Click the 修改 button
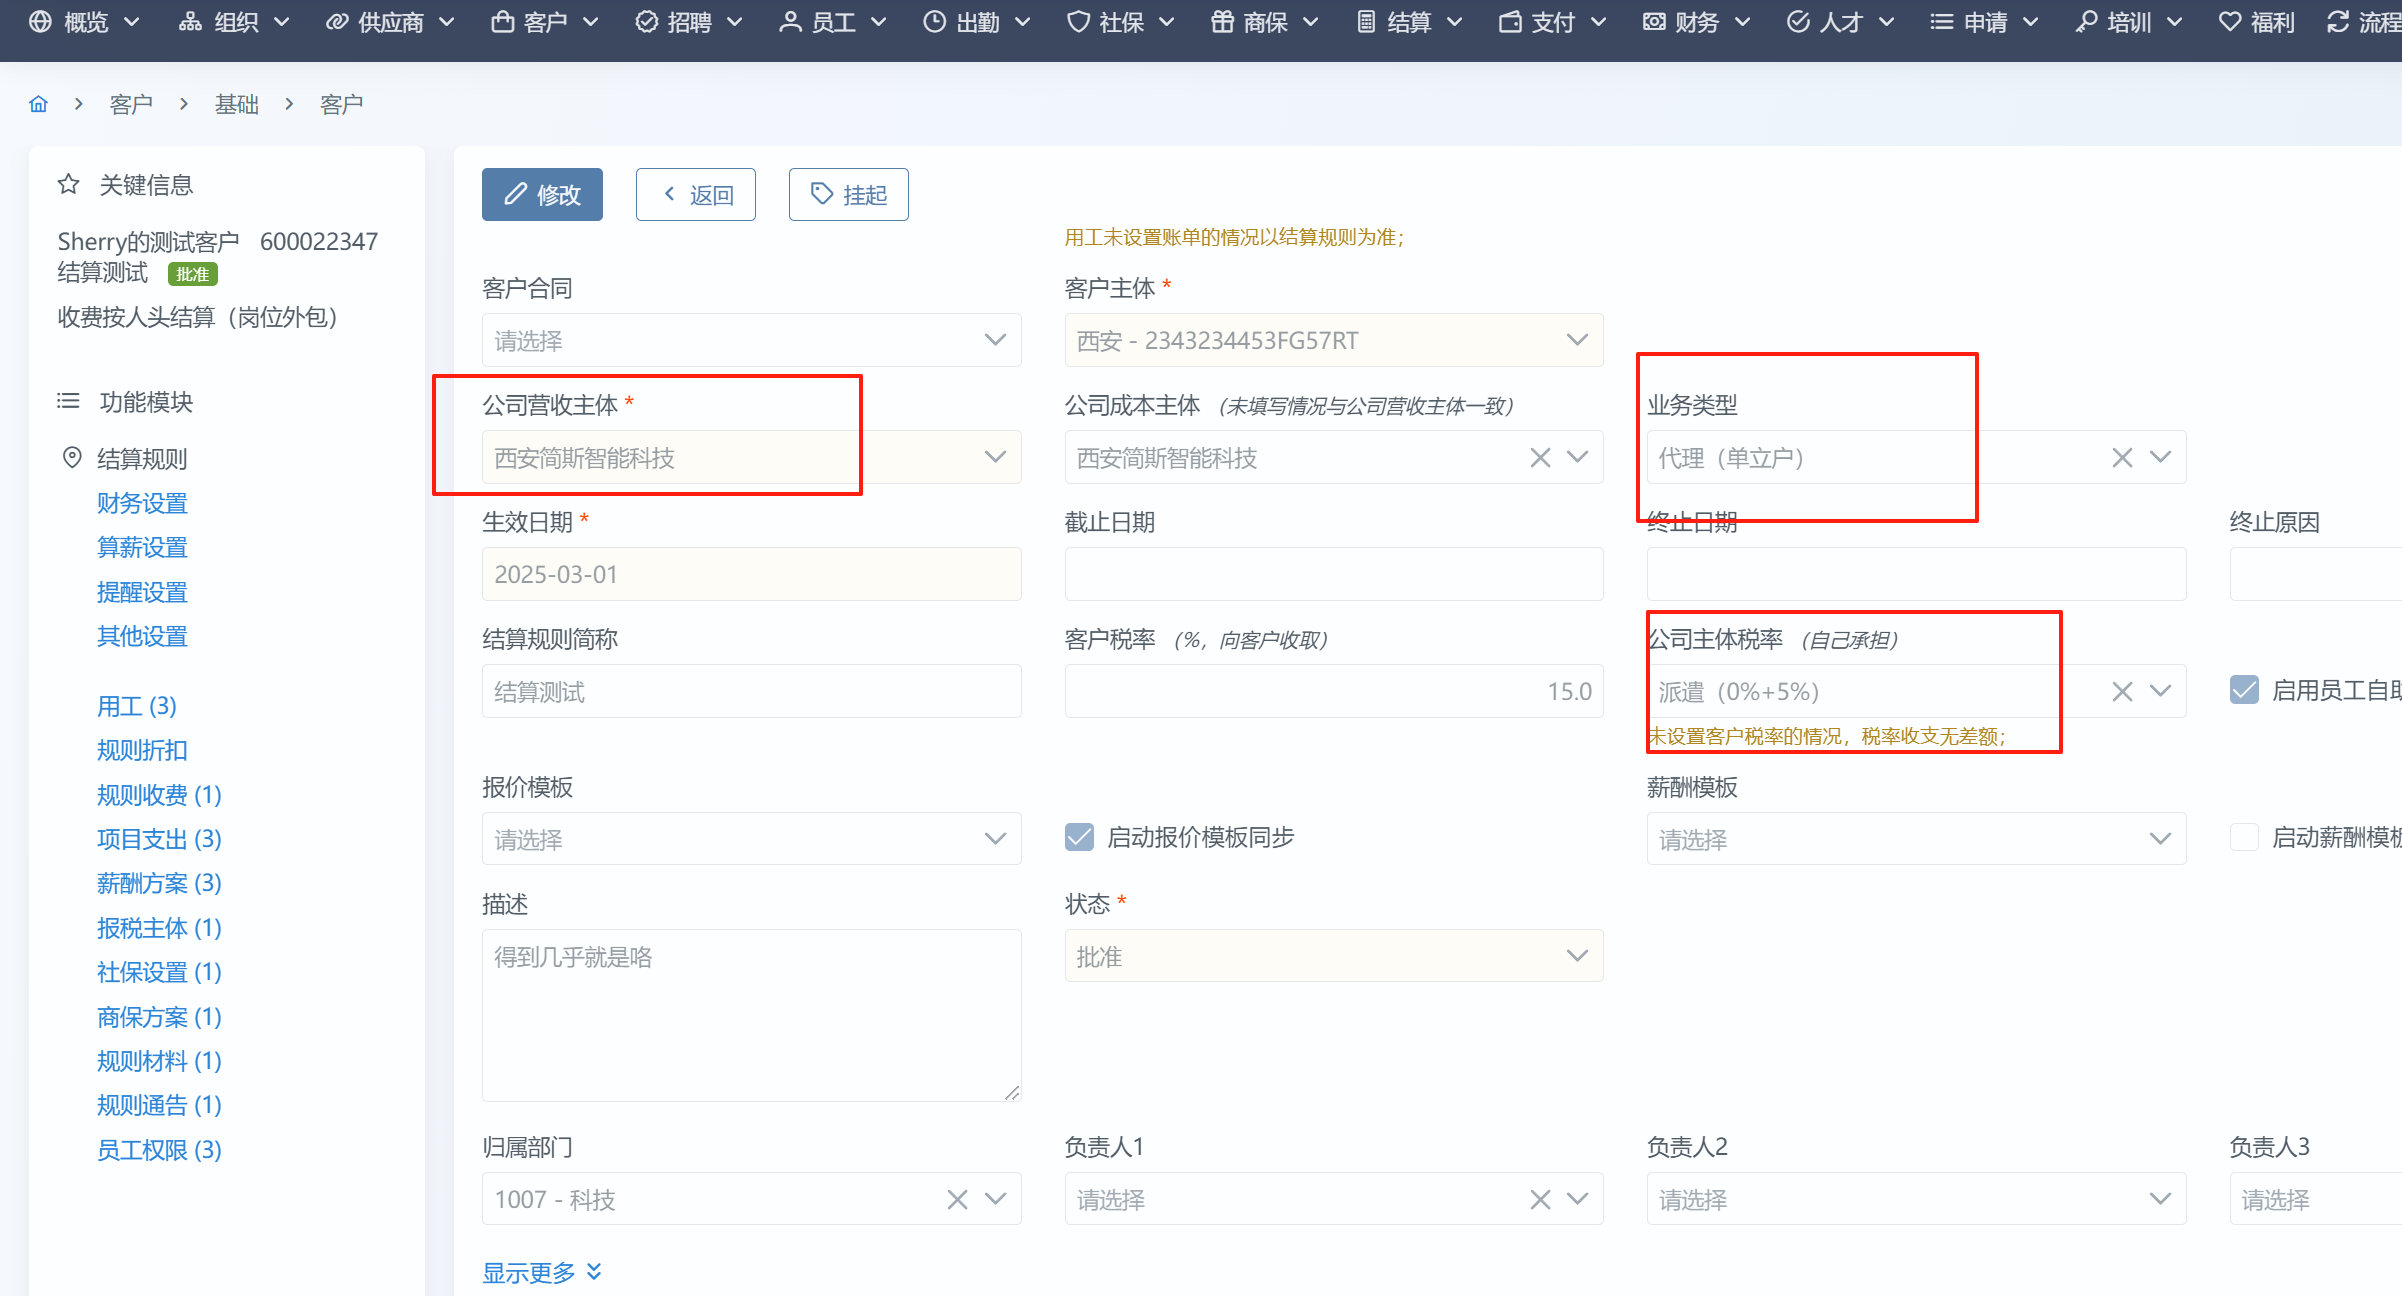The width and height of the screenshot is (2402, 1296). point(542,194)
